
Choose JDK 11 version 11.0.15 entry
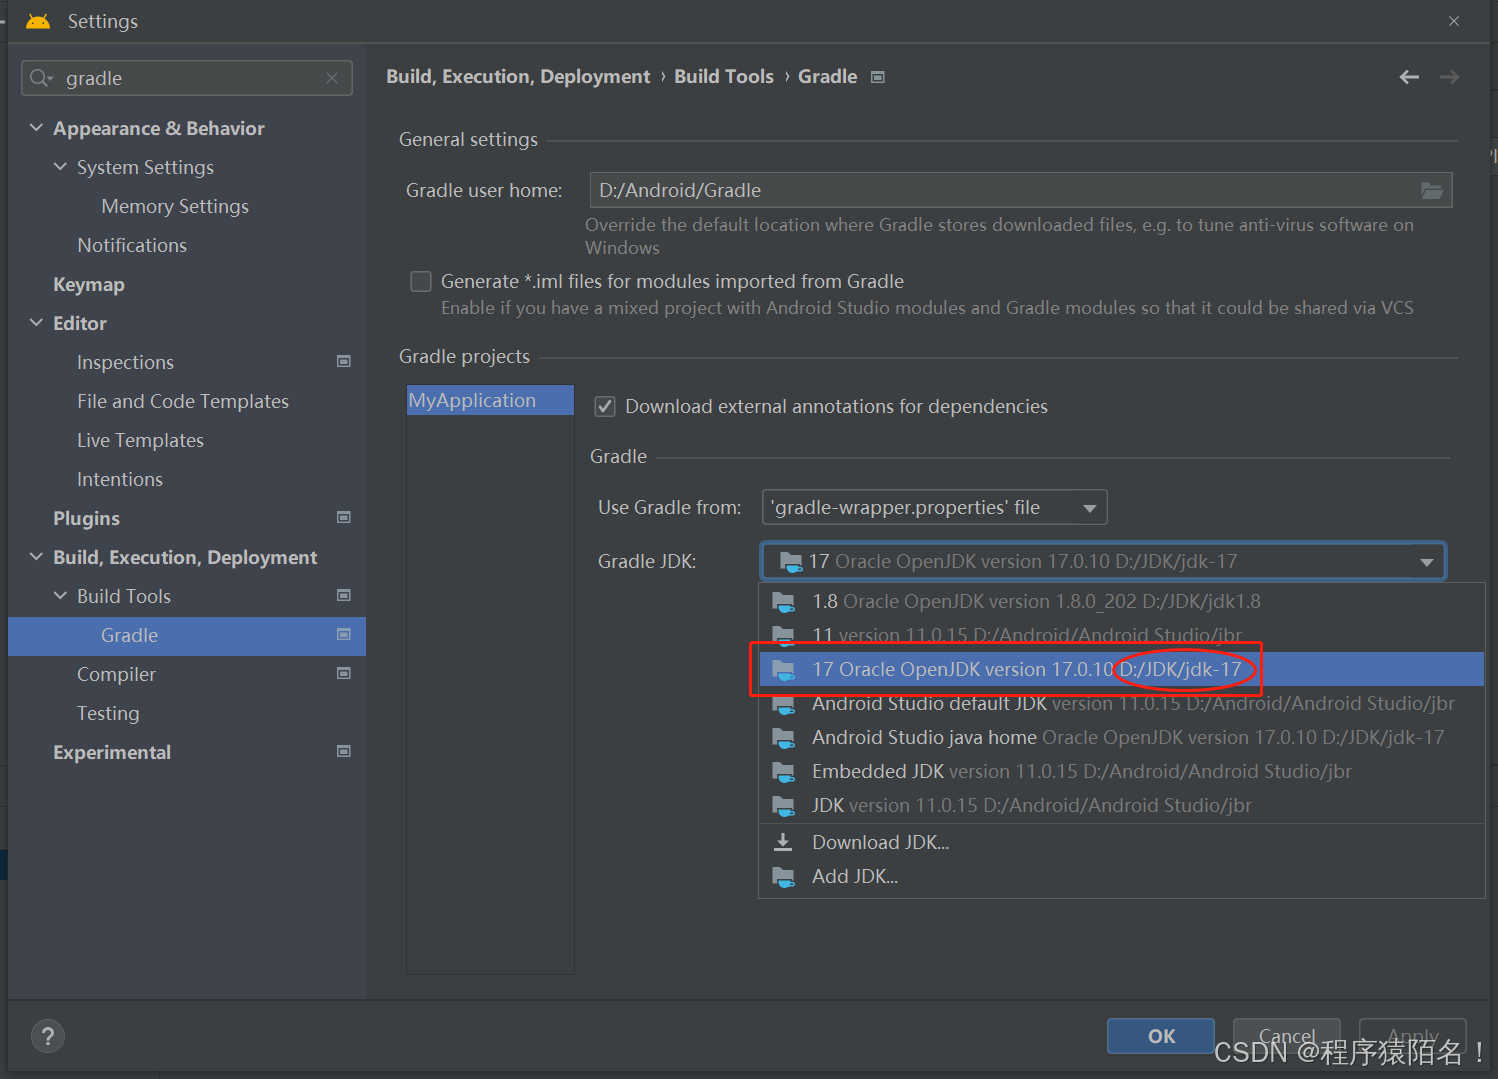(x=1121, y=635)
